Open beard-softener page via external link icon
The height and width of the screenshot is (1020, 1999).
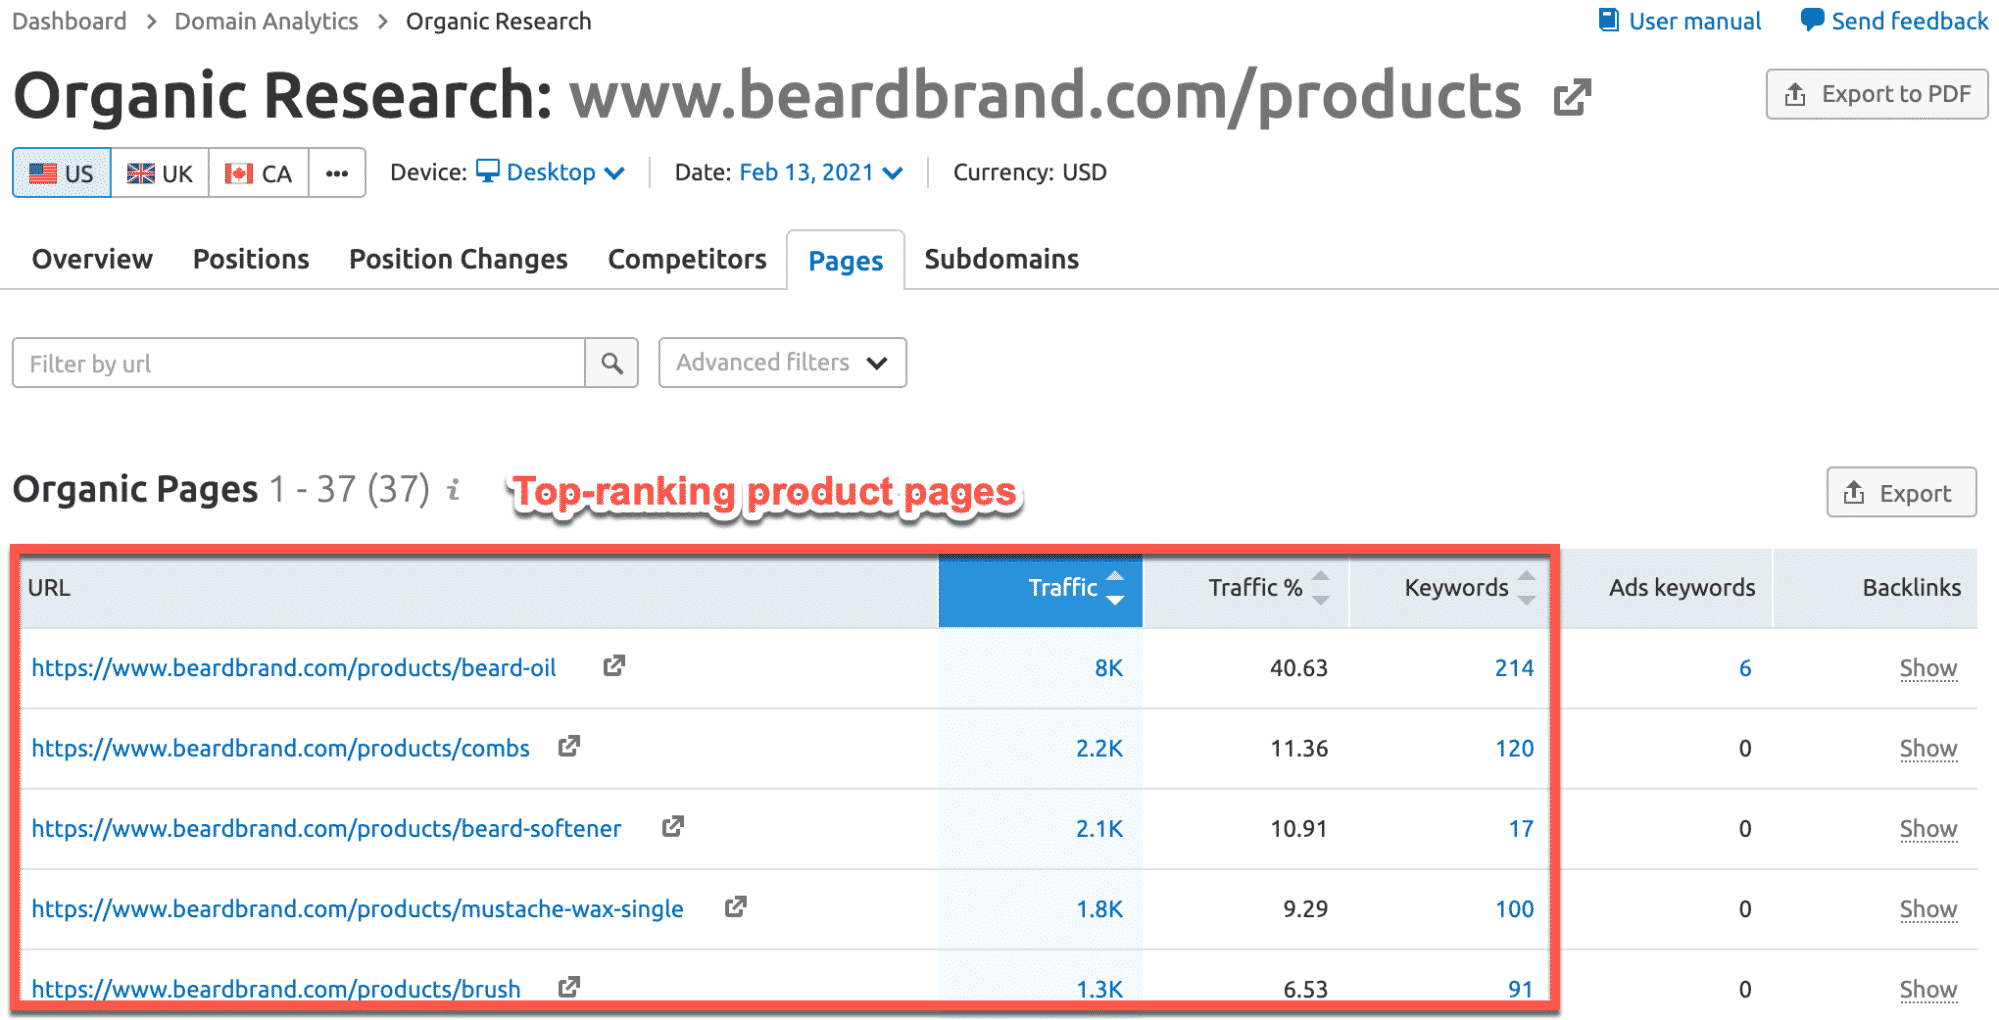[x=673, y=826]
